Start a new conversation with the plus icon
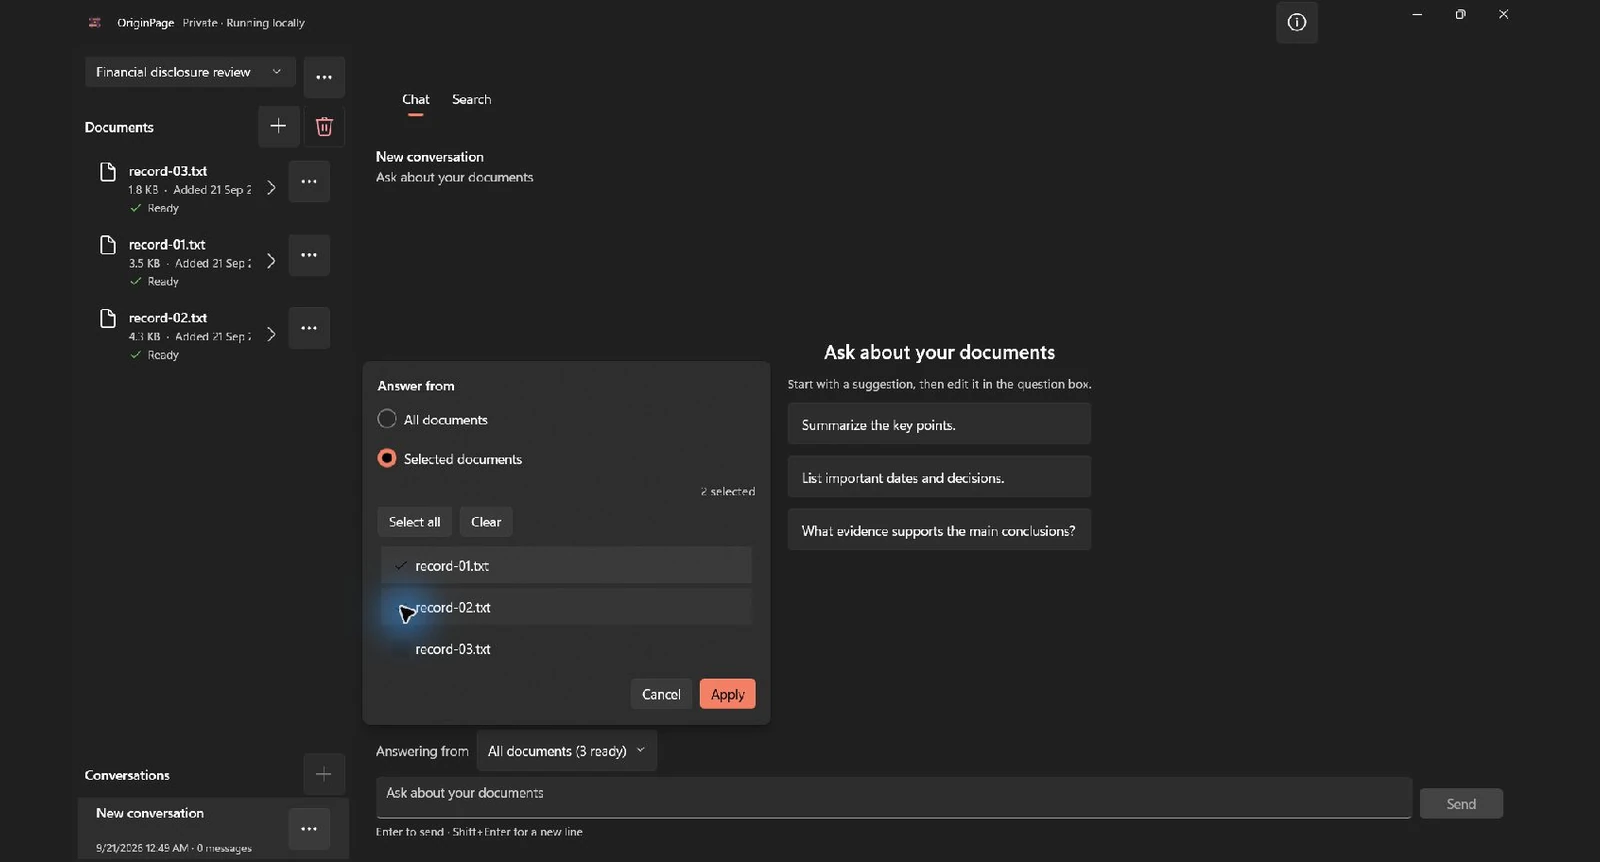 (x=324, y=774)
